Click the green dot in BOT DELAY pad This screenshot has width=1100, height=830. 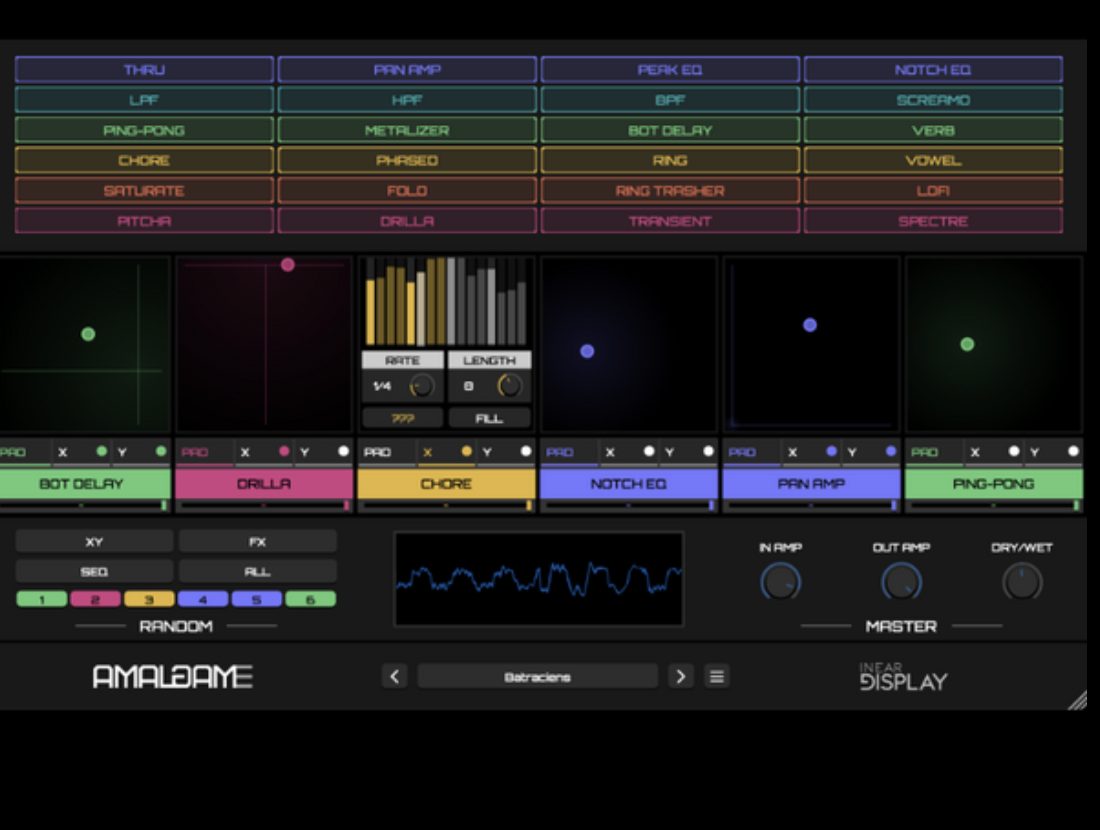88,334
